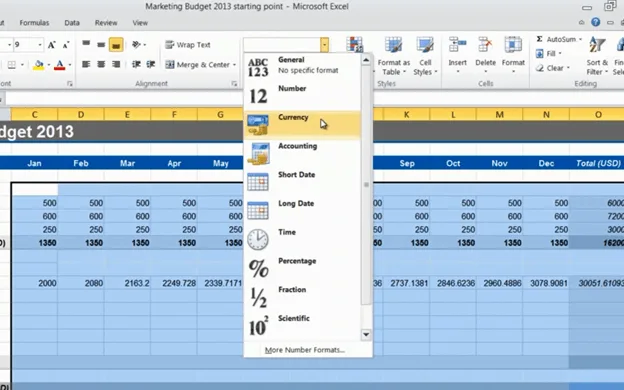This screenshot has width=624, height=390.
Task: Toggle Wrap Text
Action: [x=187, y=45]
